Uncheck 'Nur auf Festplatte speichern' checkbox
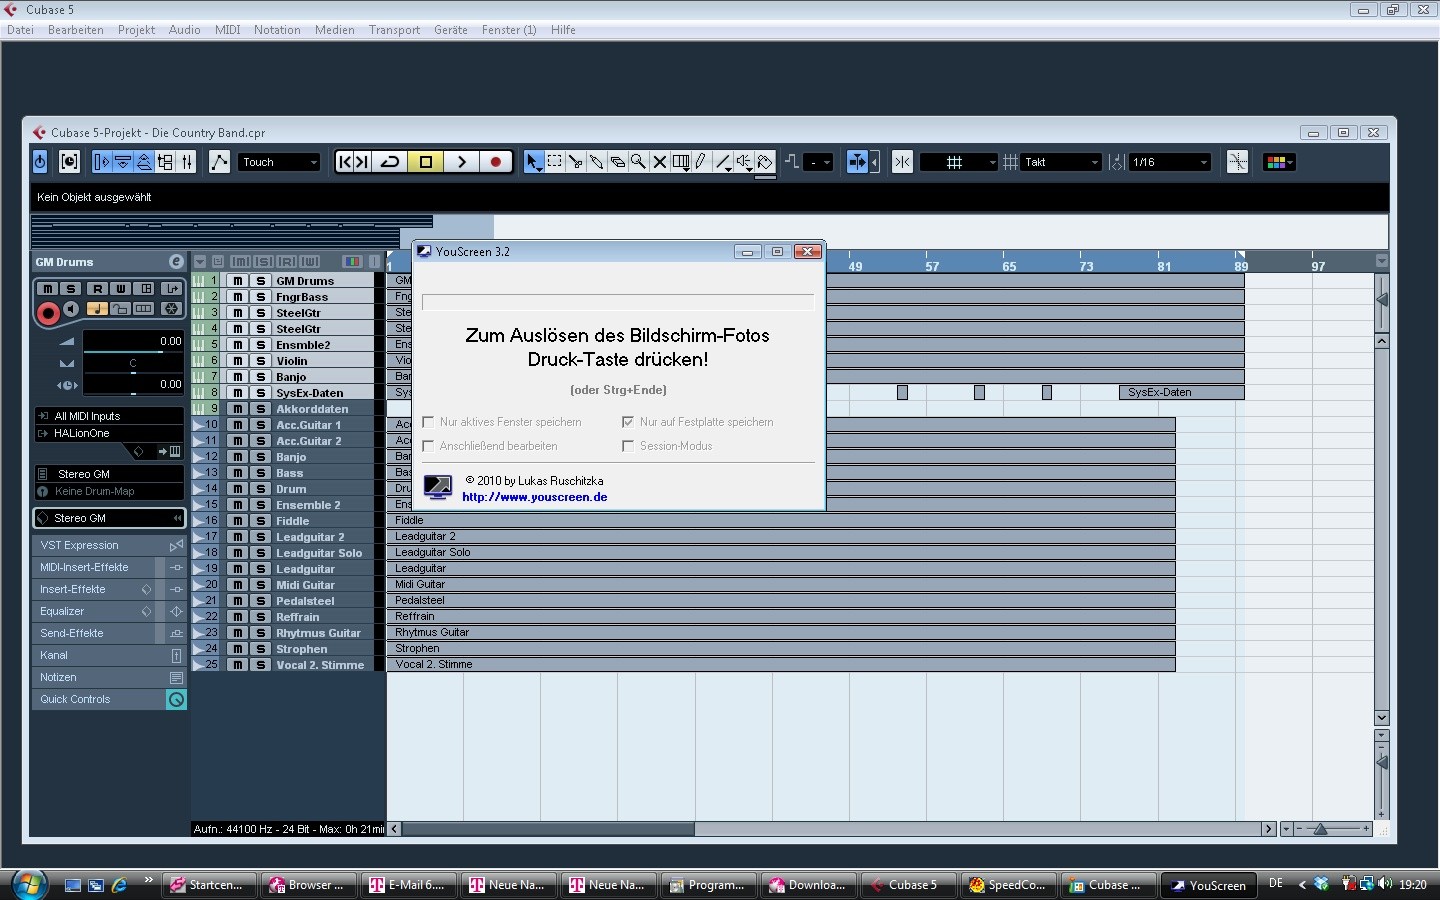Screen dimensions: 1440x900 [x=628, y=422]
